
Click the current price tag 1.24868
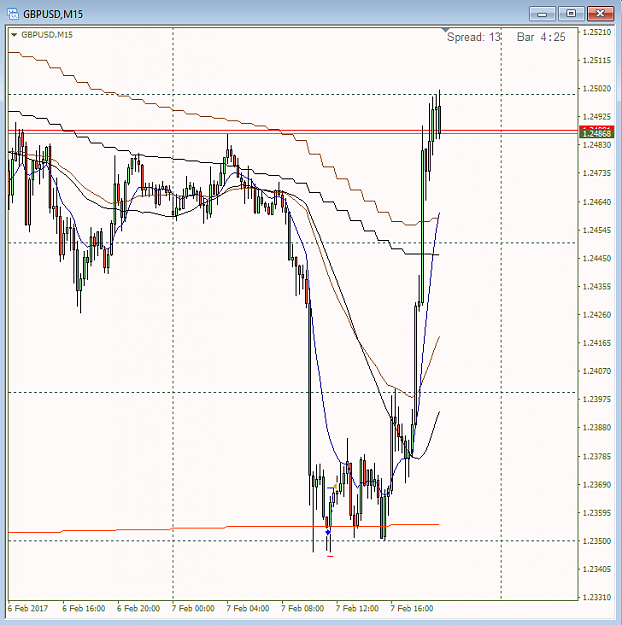click(596, 134)
